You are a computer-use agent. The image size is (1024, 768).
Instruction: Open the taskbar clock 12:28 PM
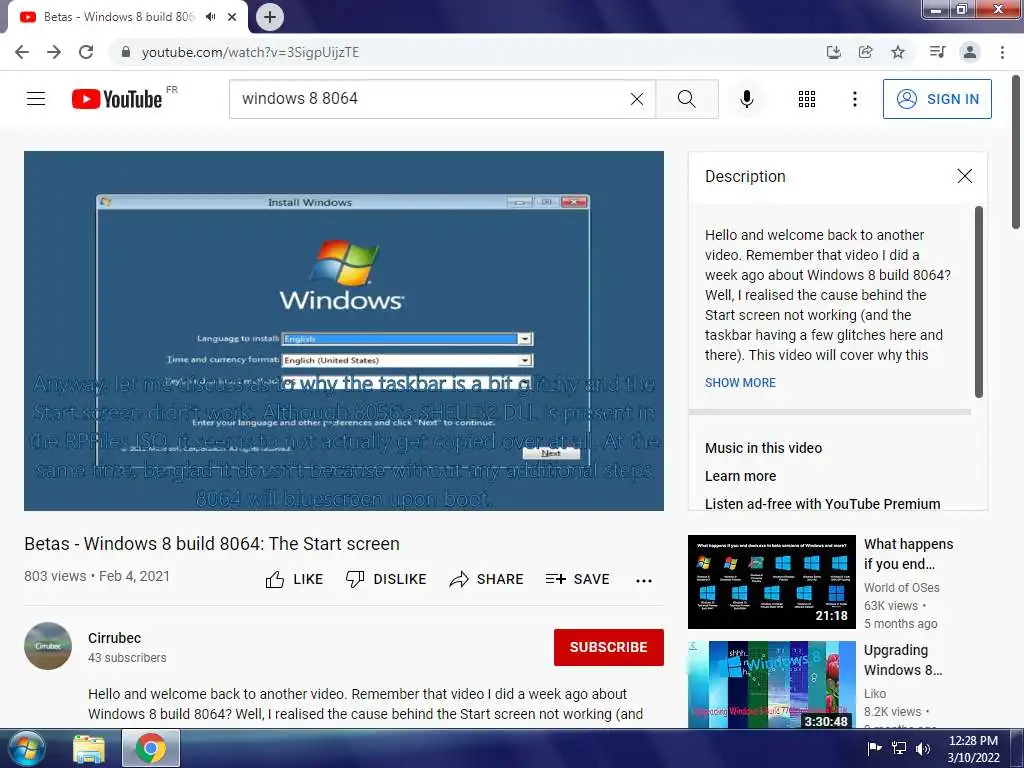pyautogui.click(x=973, y=749)
